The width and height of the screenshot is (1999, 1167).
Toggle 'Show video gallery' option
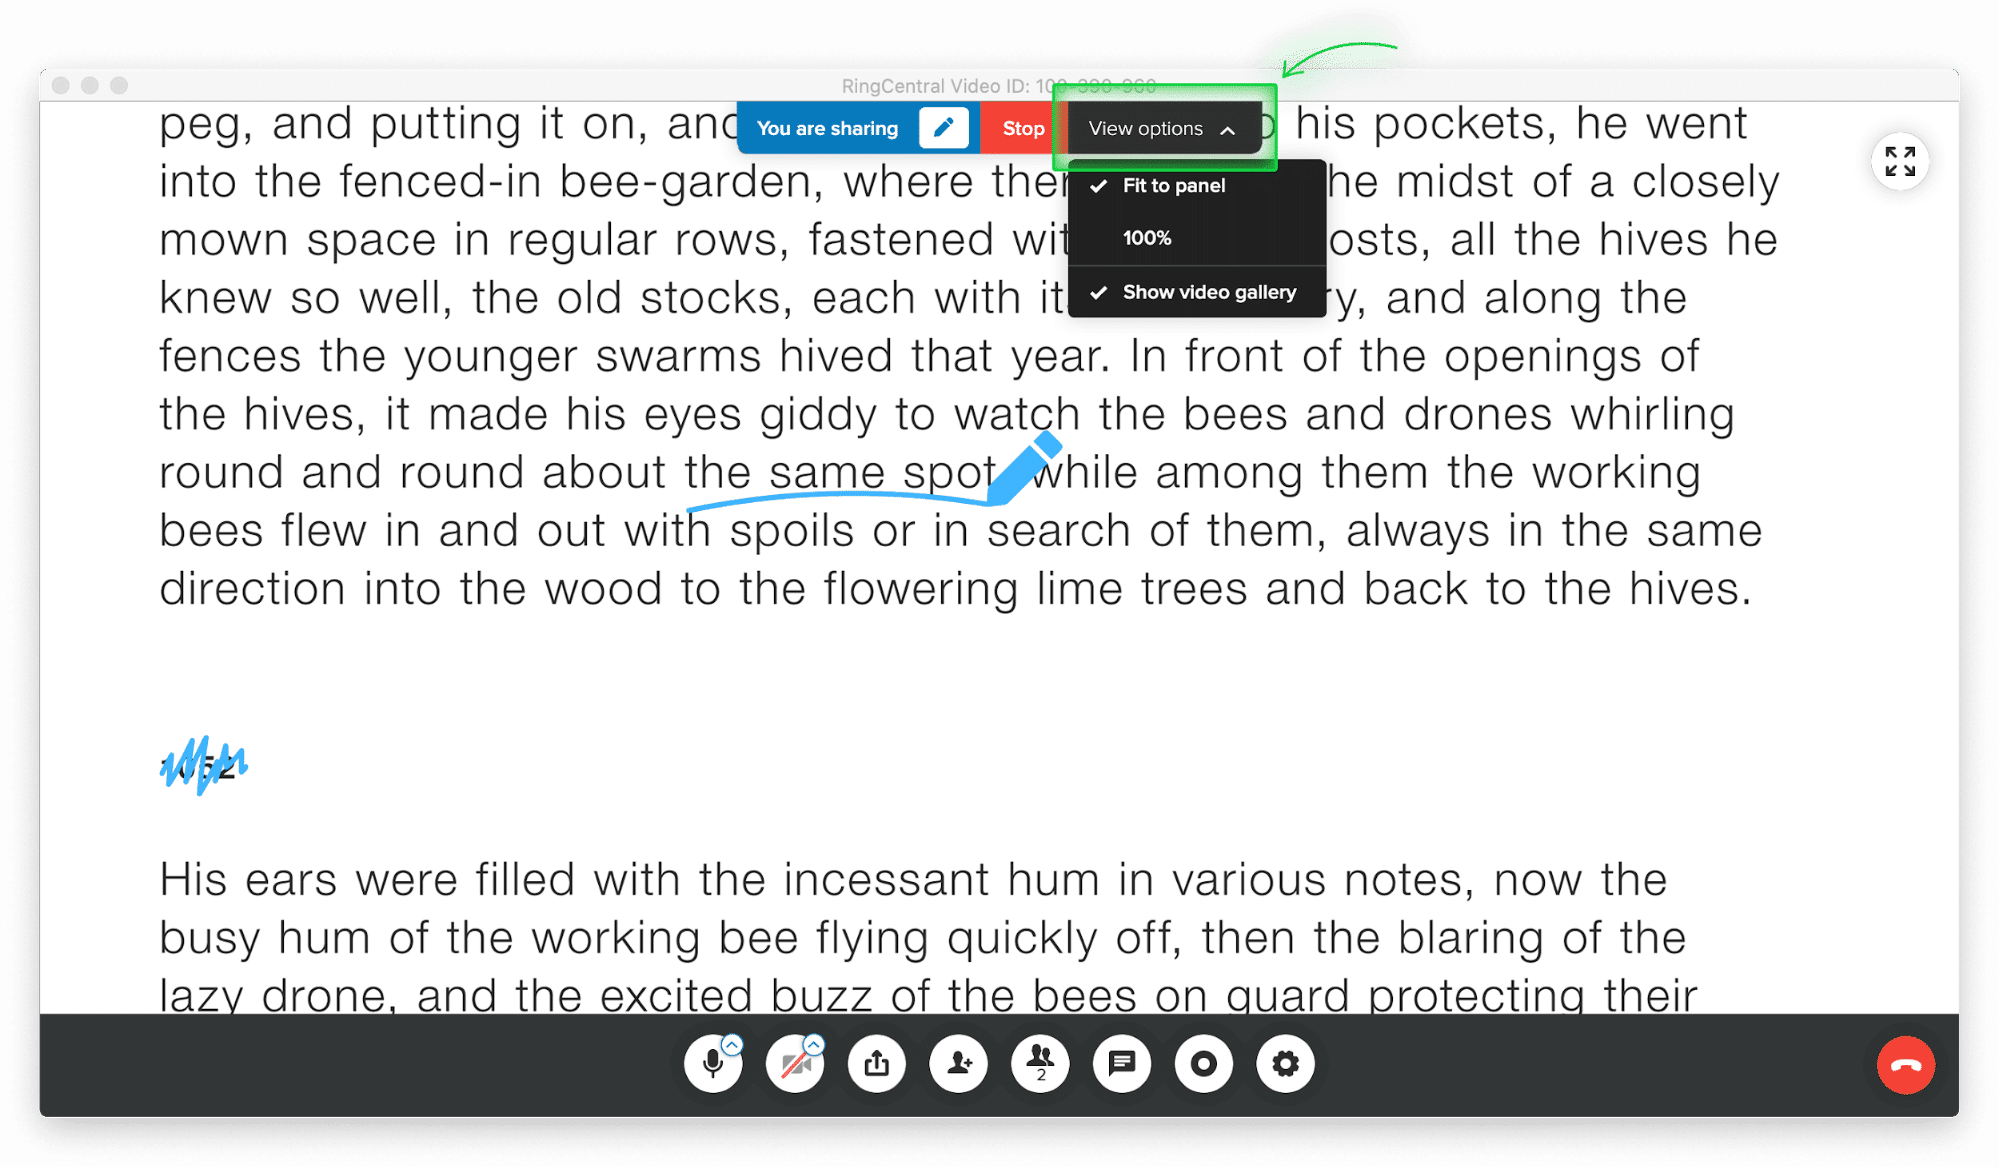click(1207, 292)
